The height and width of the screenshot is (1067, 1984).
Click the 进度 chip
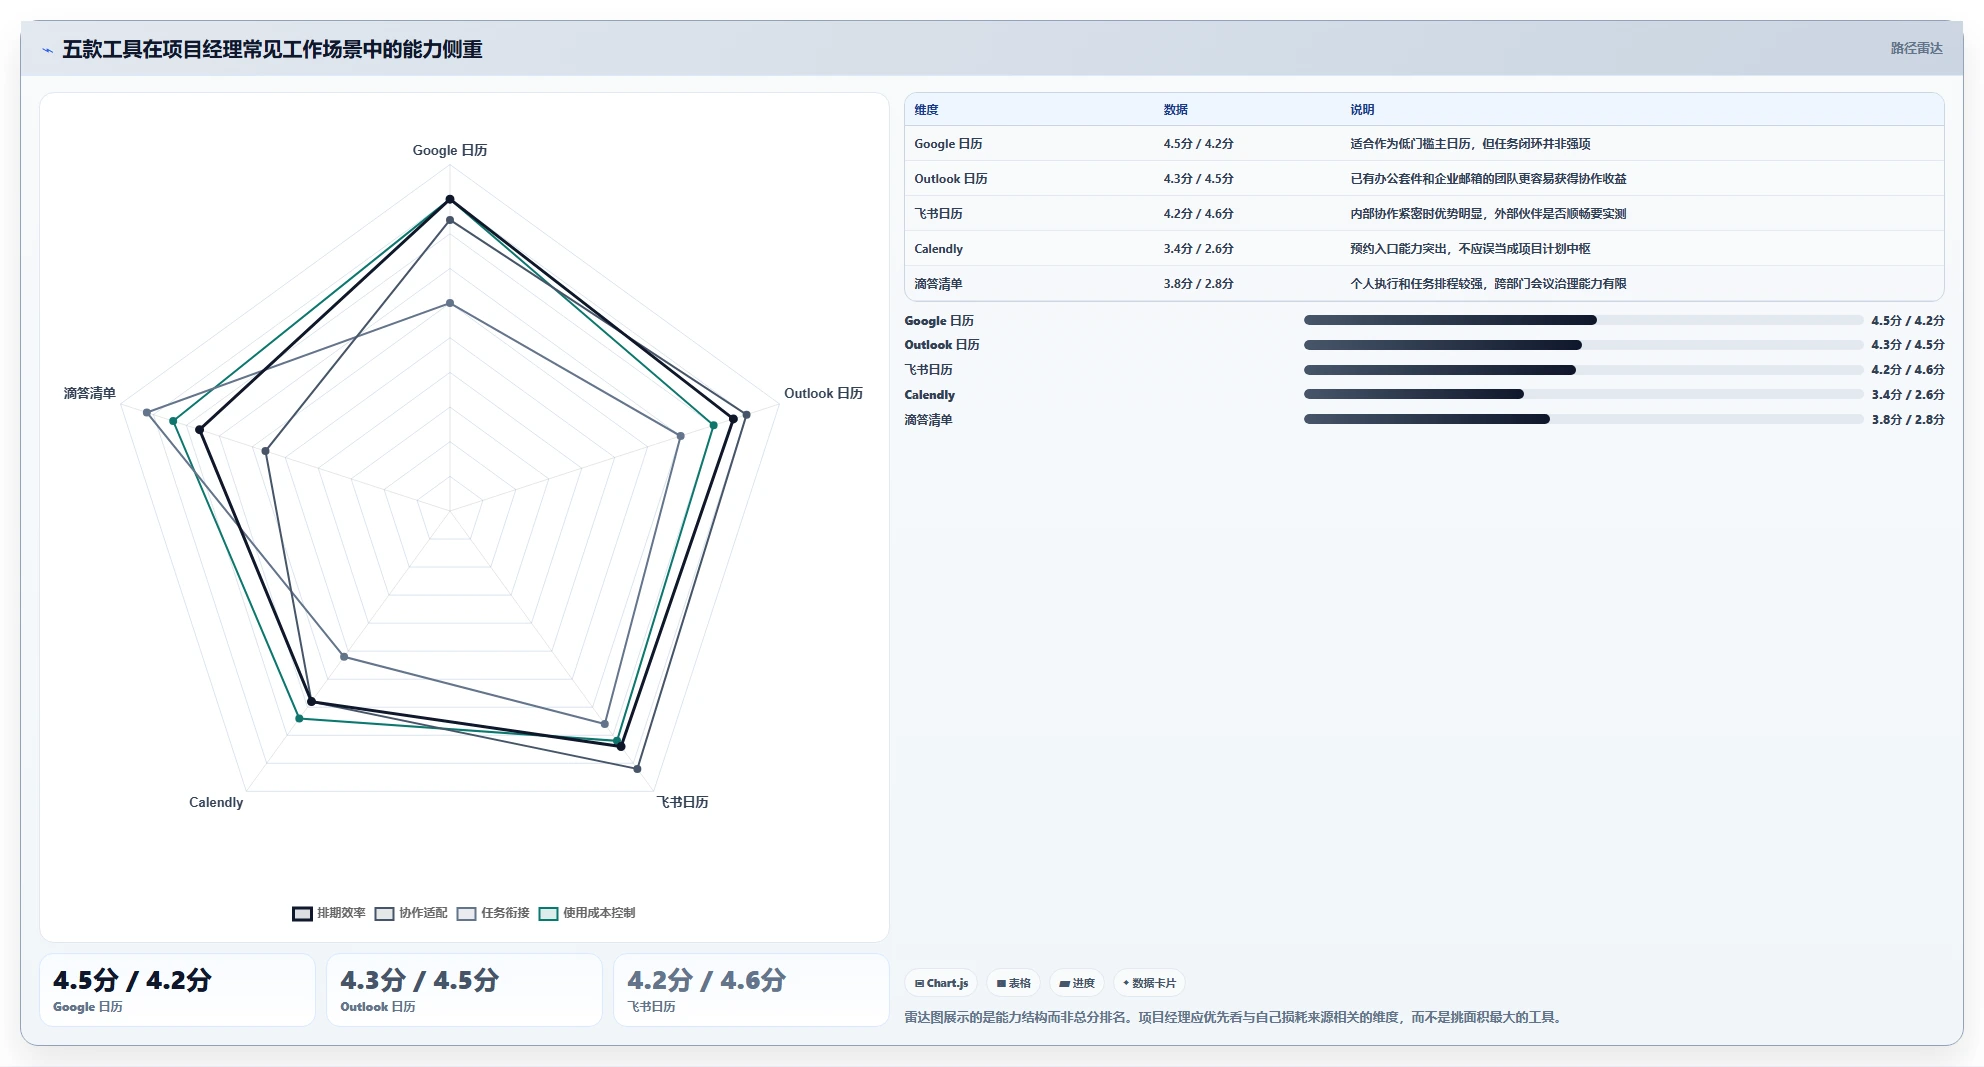click(x=1077, y=983)
